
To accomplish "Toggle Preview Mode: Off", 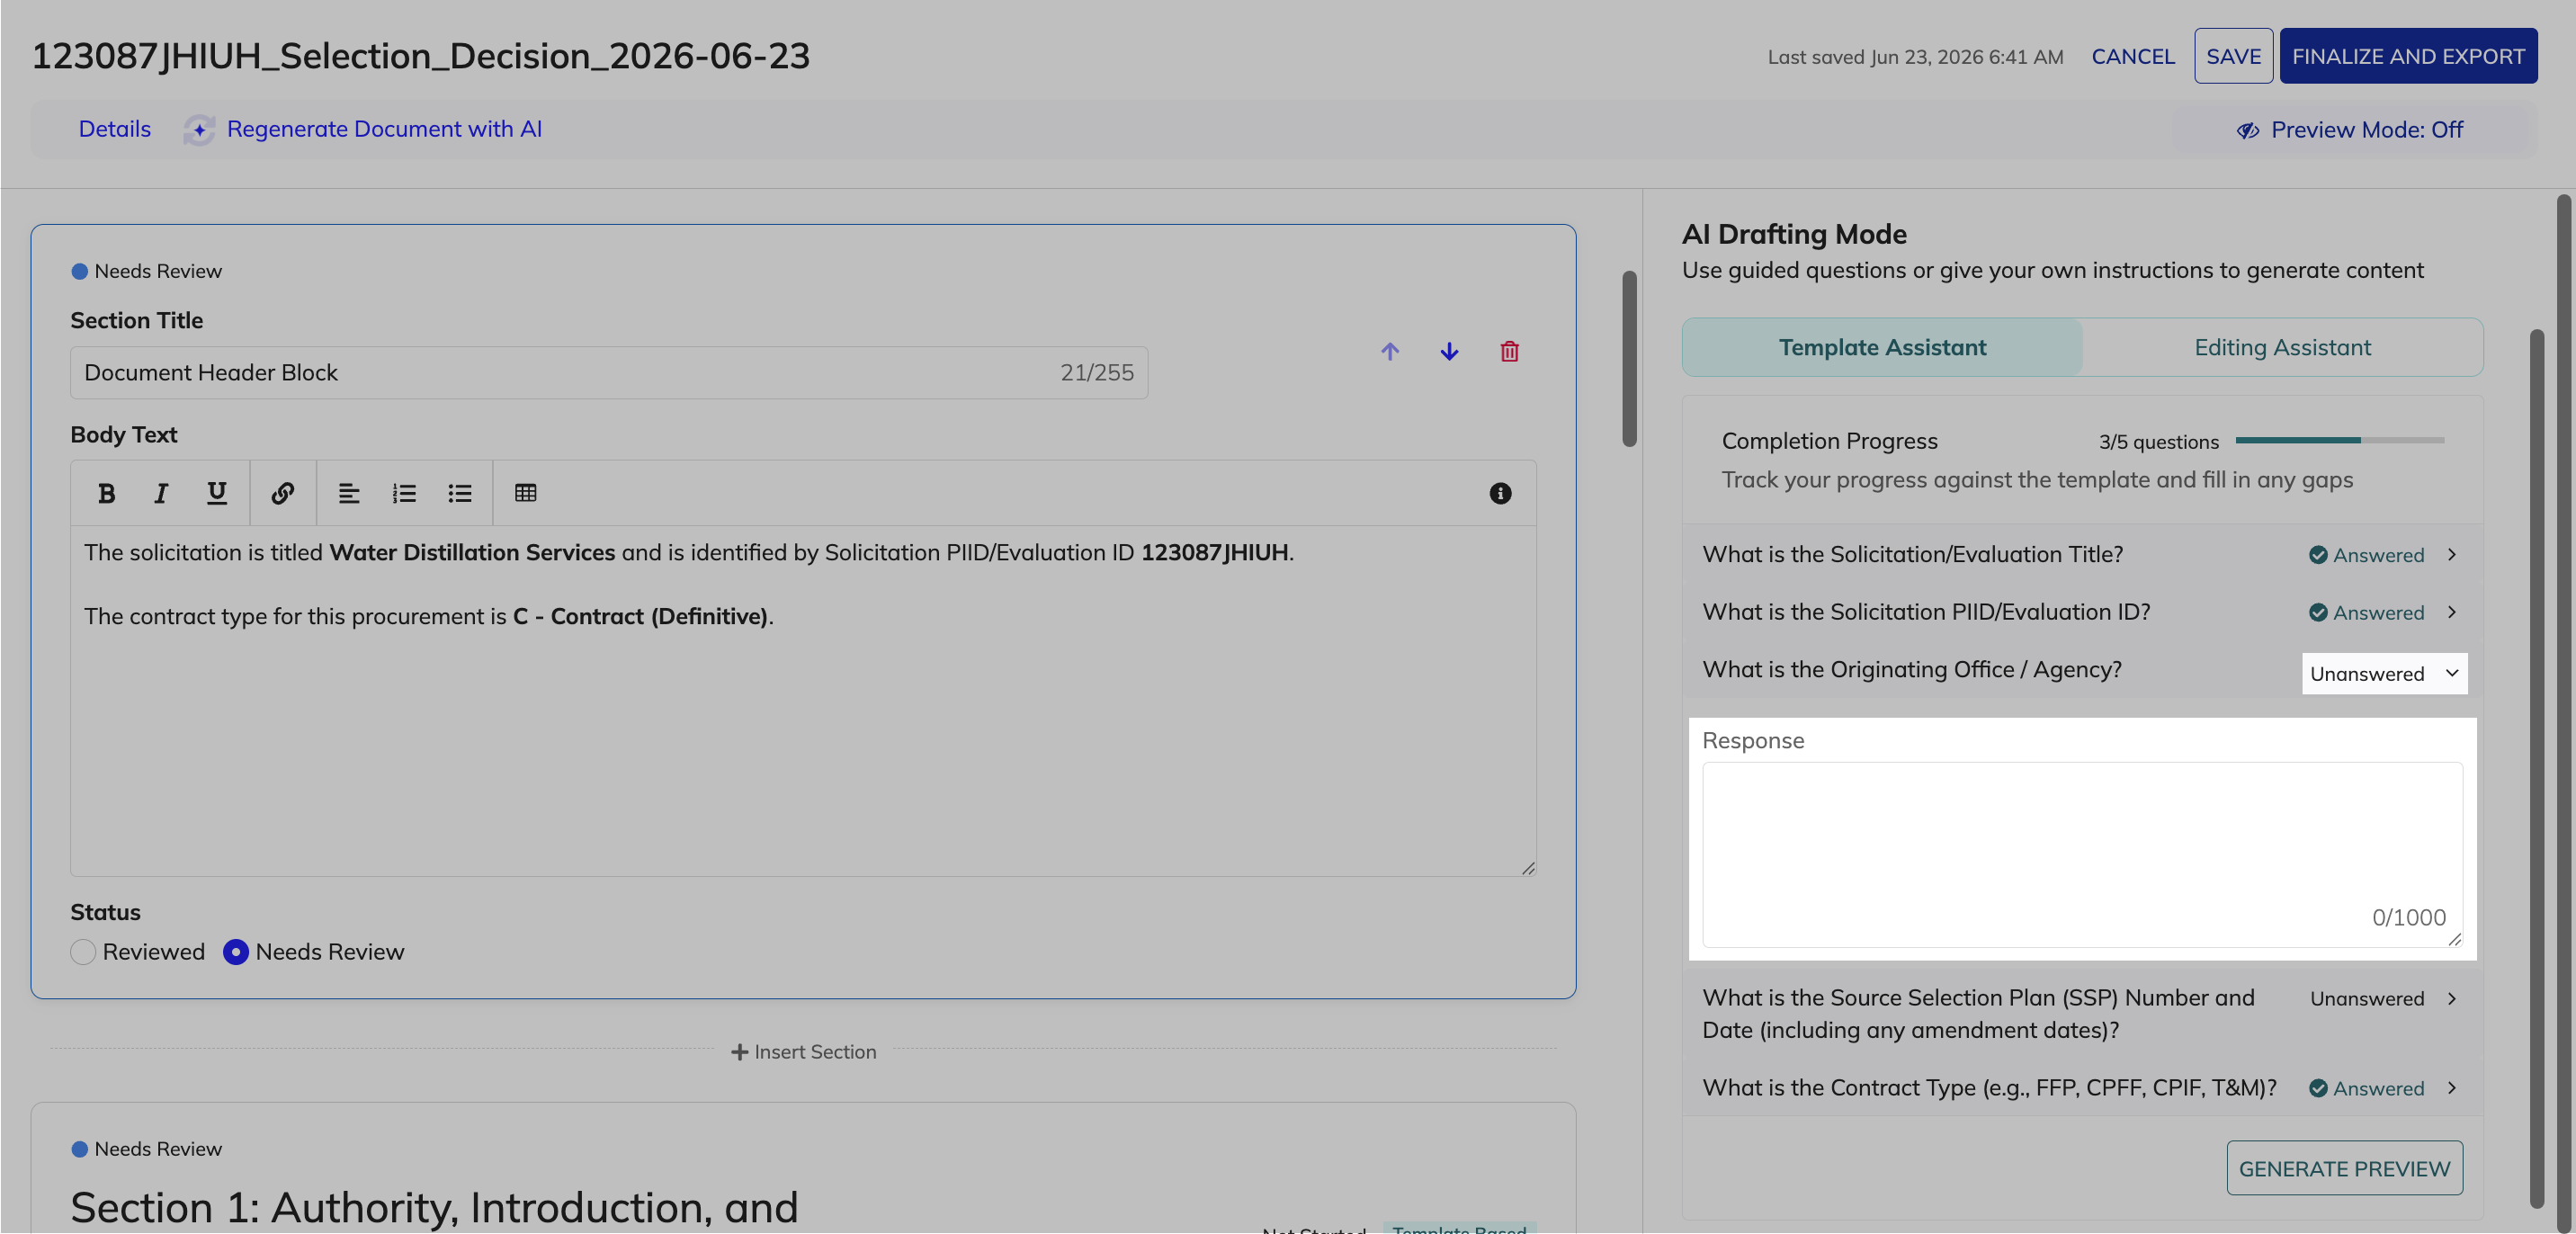I will click(2349, 130).
